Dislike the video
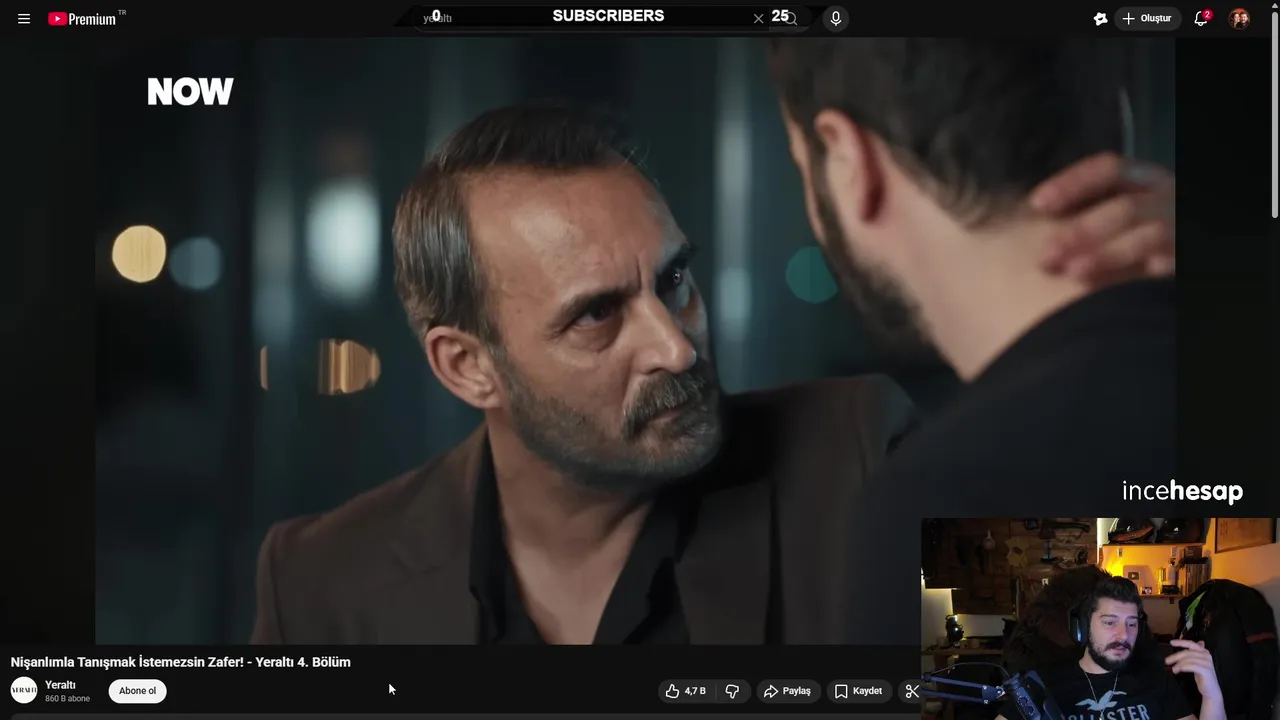1280x720 pixels. coord(732,691)
